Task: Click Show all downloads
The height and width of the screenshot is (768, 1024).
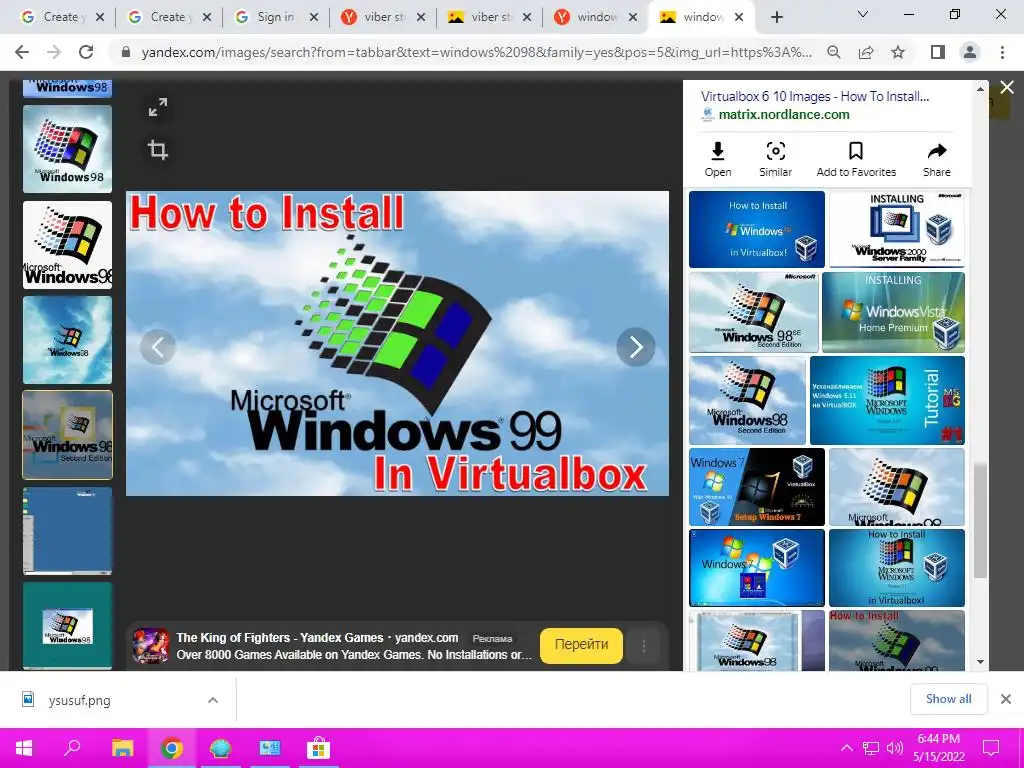Action: 948,699
